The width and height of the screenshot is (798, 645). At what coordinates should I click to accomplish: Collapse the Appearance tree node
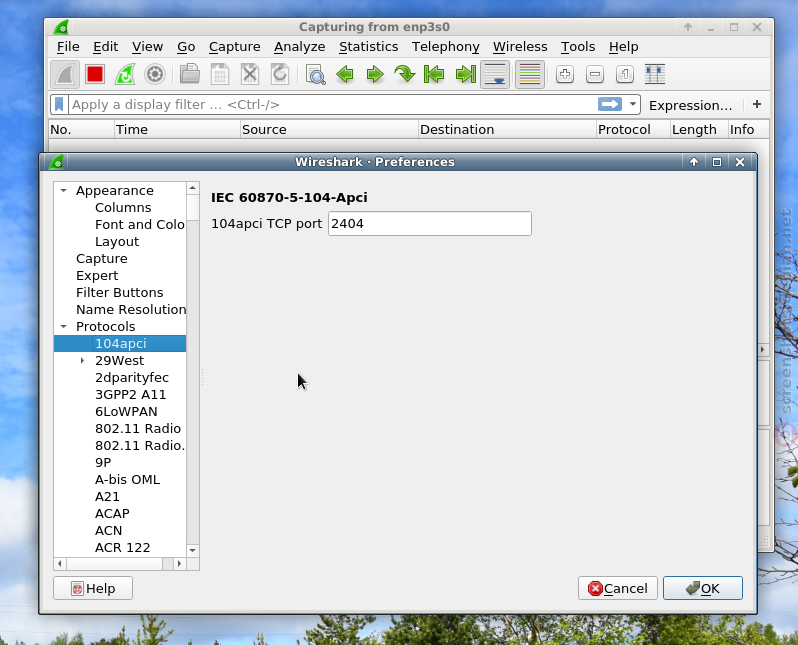point(64,190)
